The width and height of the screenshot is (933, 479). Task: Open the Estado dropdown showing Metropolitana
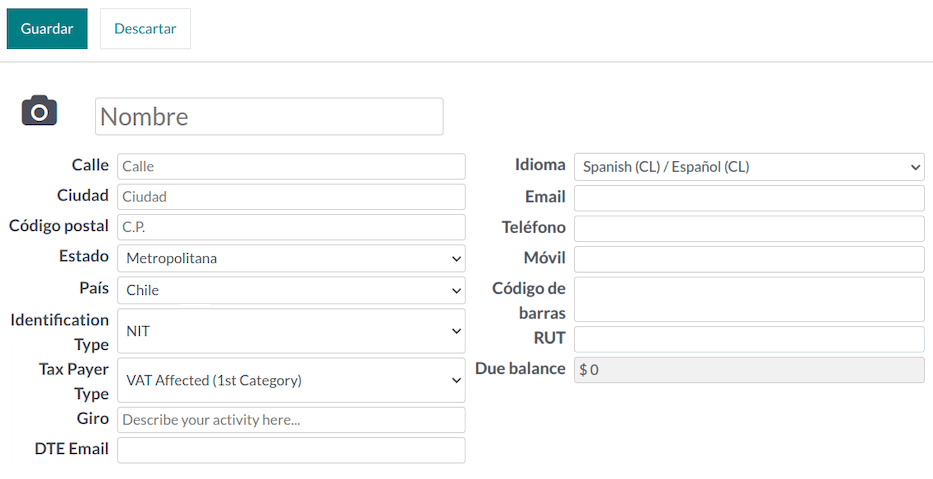(x=291, y=259)
